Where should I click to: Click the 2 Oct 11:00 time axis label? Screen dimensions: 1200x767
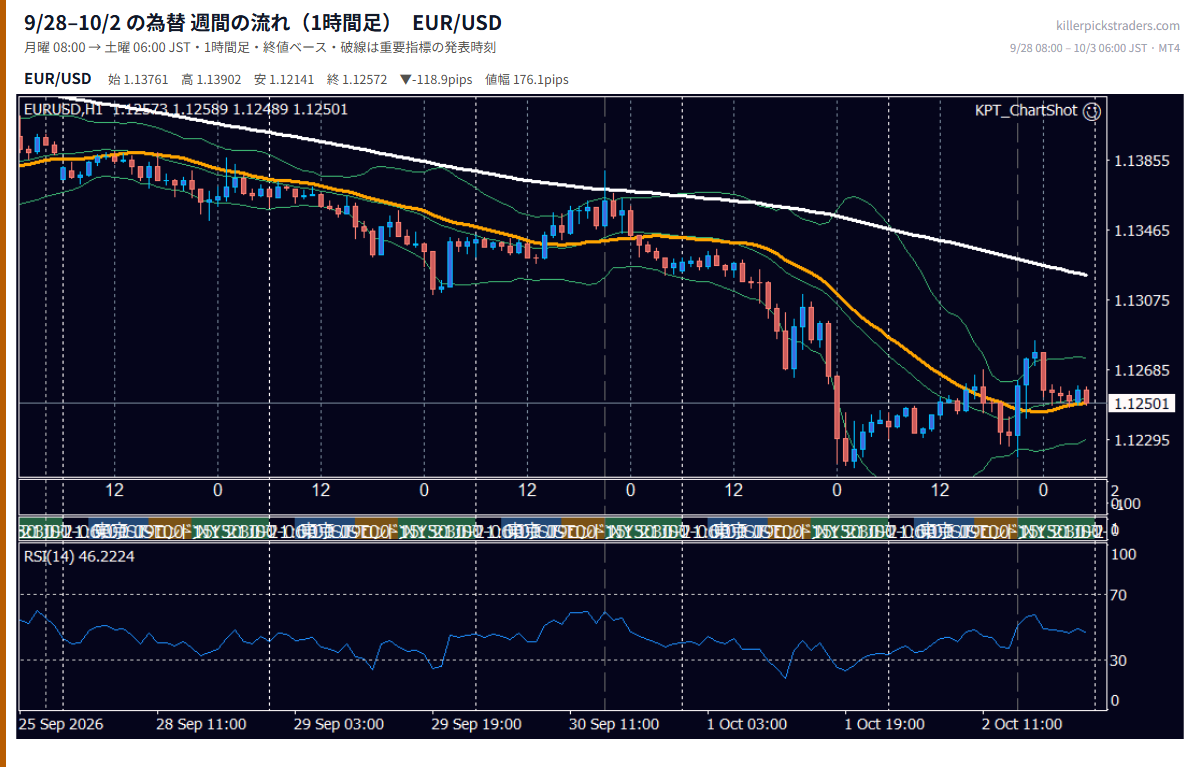[x=1022, y=723]
